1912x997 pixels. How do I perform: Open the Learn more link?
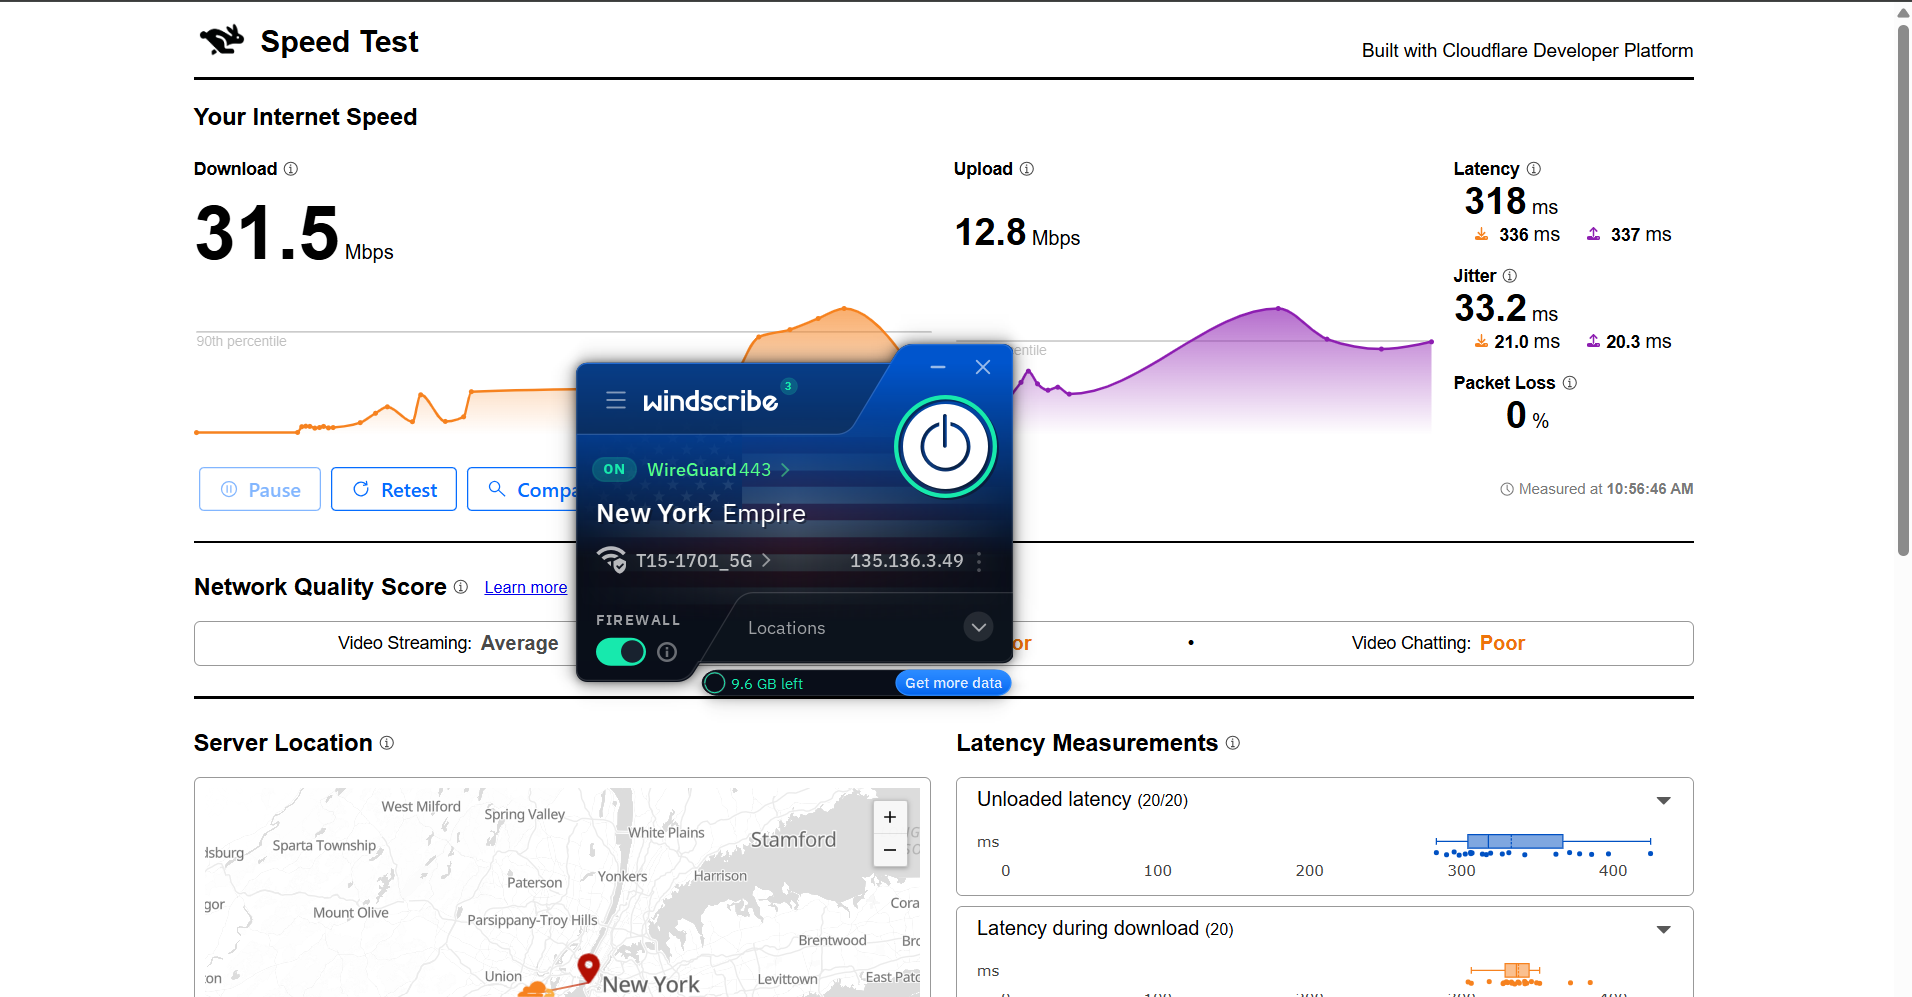(x=526, y=587)
